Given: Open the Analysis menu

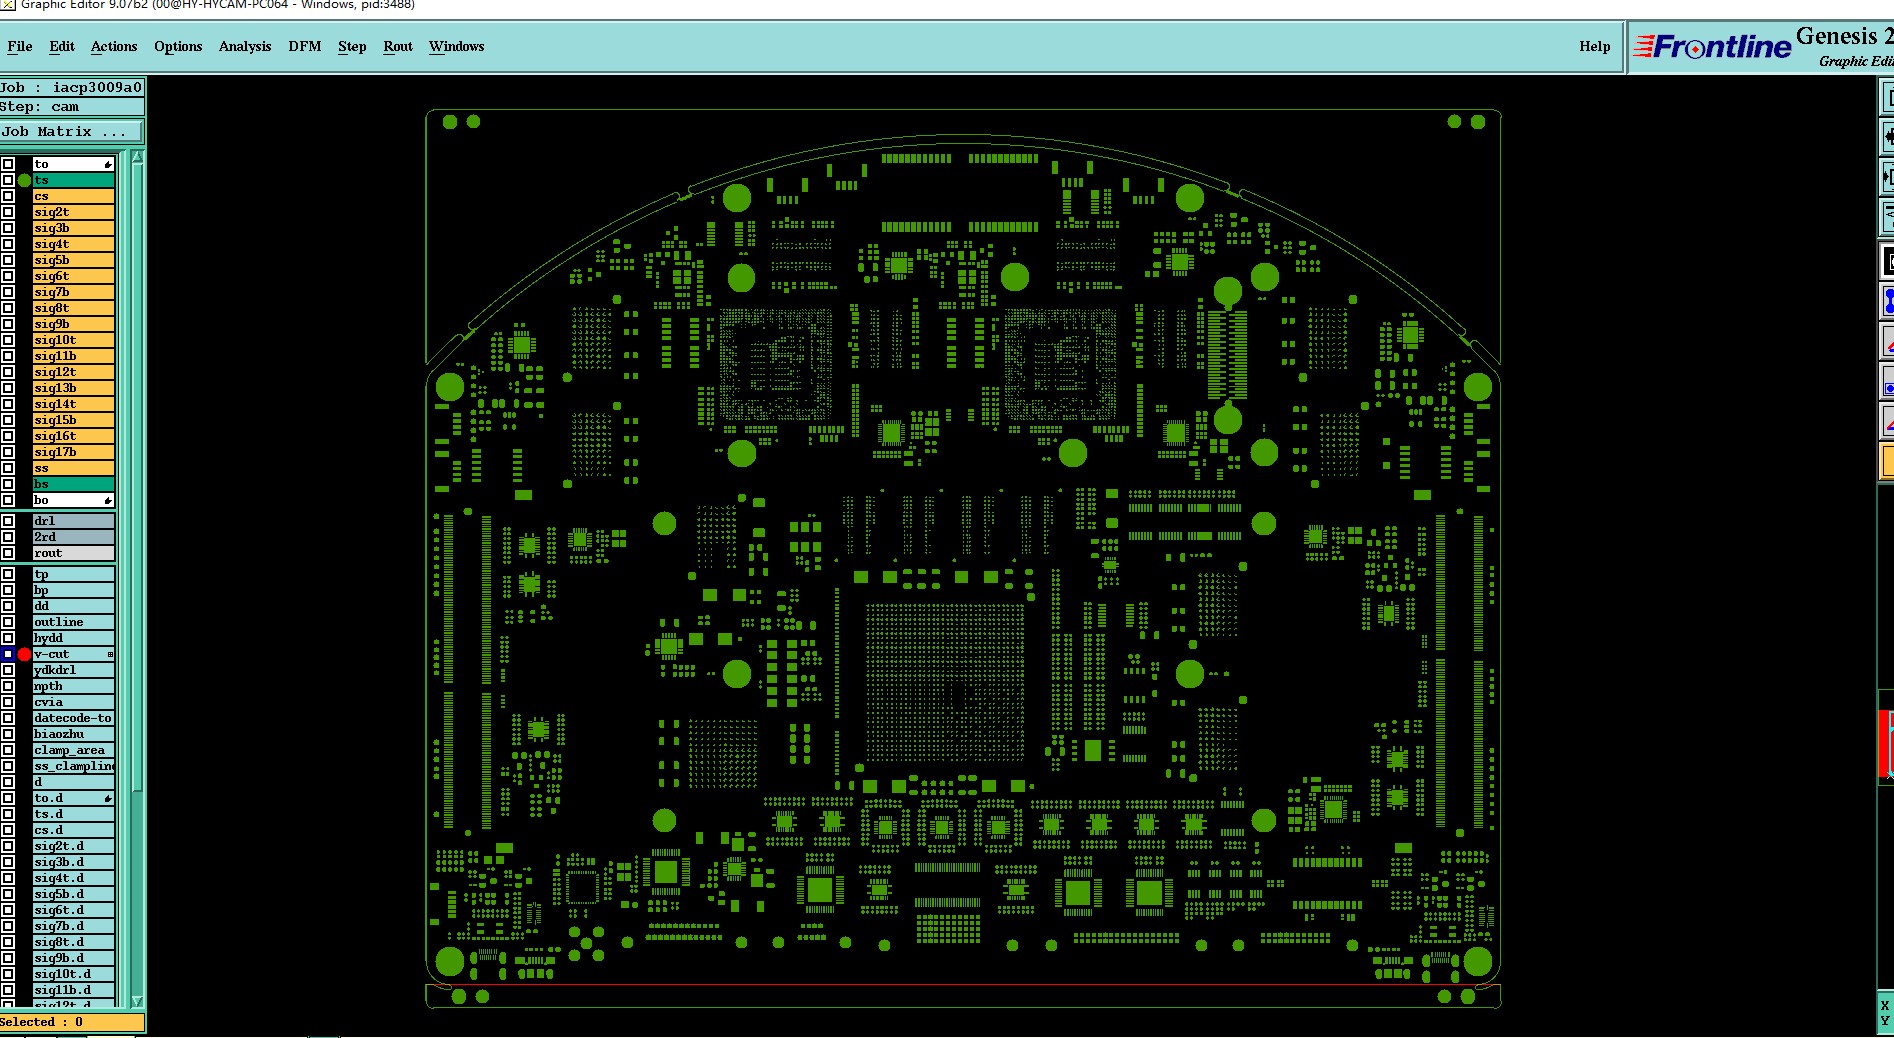Looking at the screenshot, I should pos(245,46).
